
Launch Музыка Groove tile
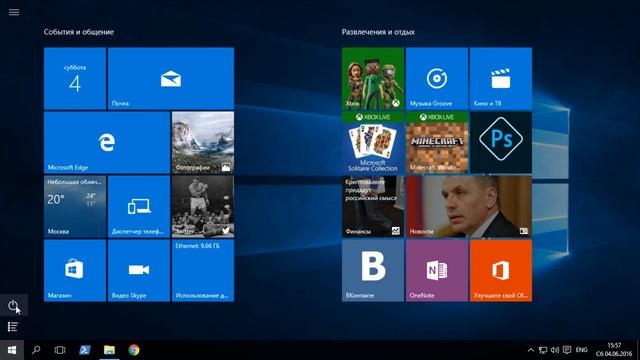coord(437,78)
